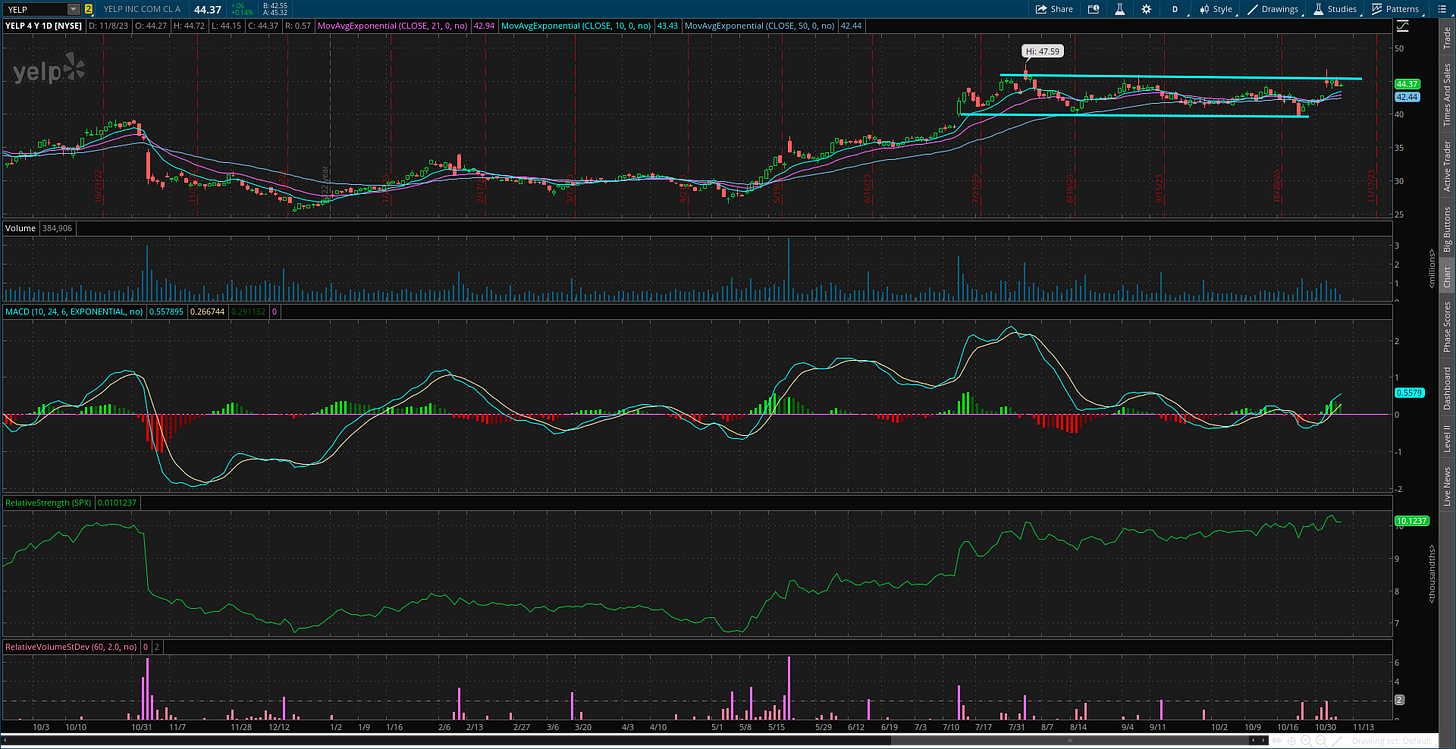Open the chart snapshot clock icon
This screenshot has width=1456, height=749.
pos(1093,9)
